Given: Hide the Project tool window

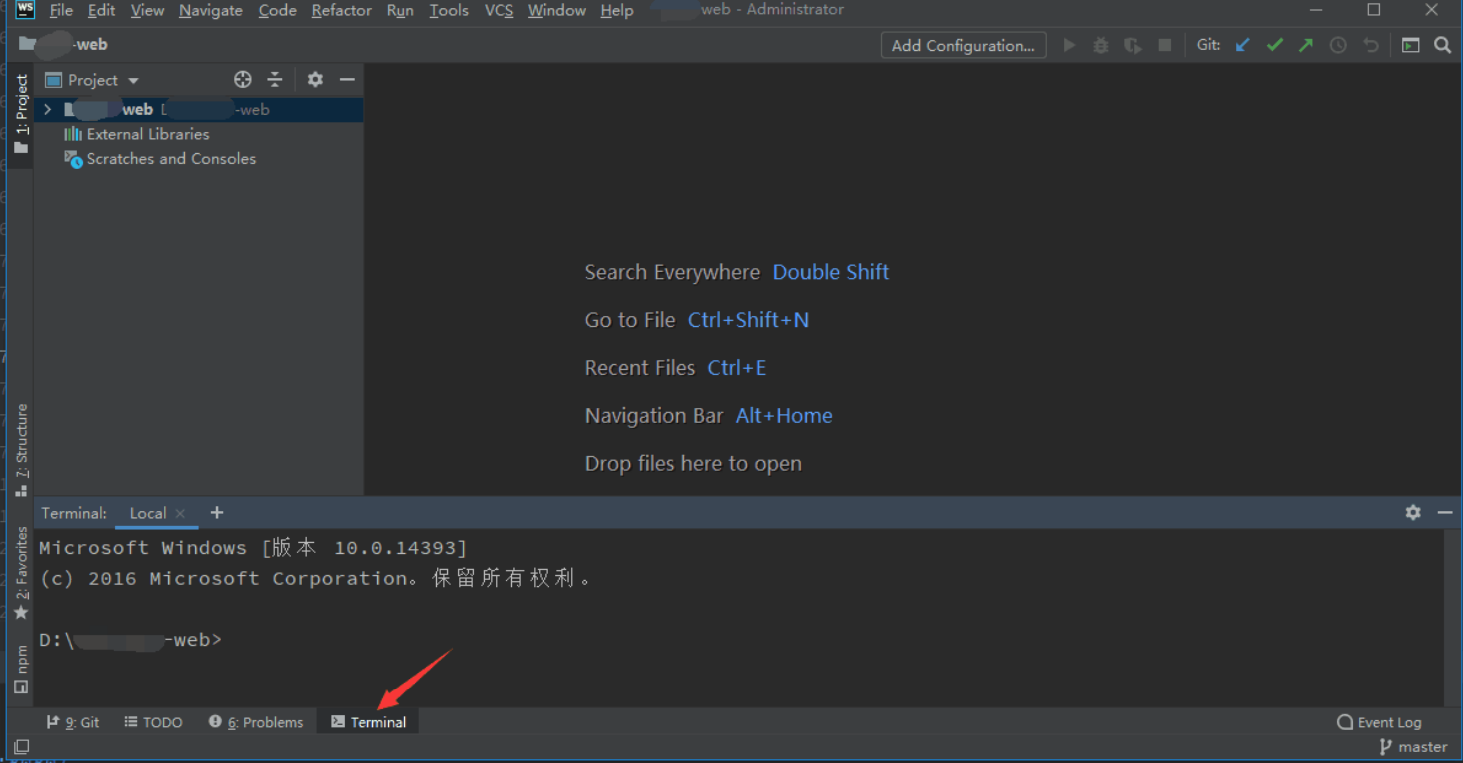Looking at the screenshot, I should point(346,79).
